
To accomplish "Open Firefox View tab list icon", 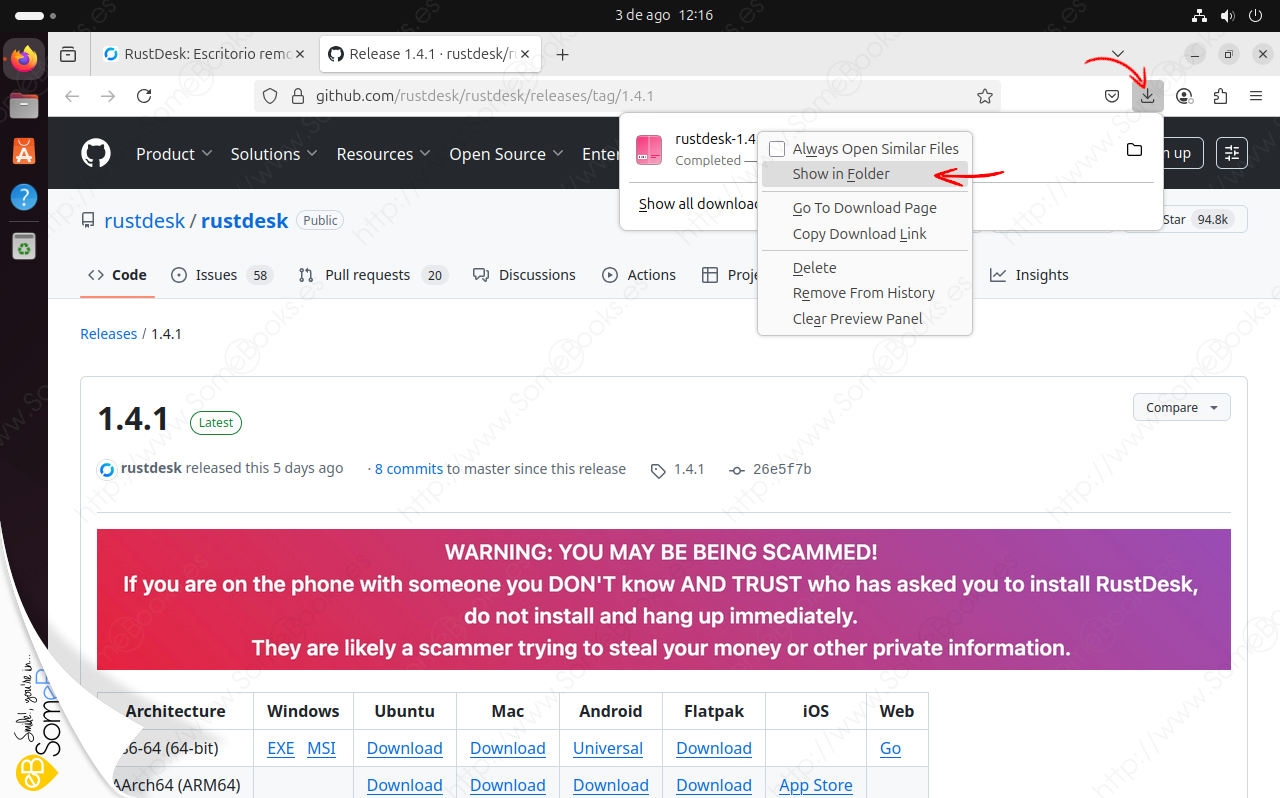I will tap(68, 54).
